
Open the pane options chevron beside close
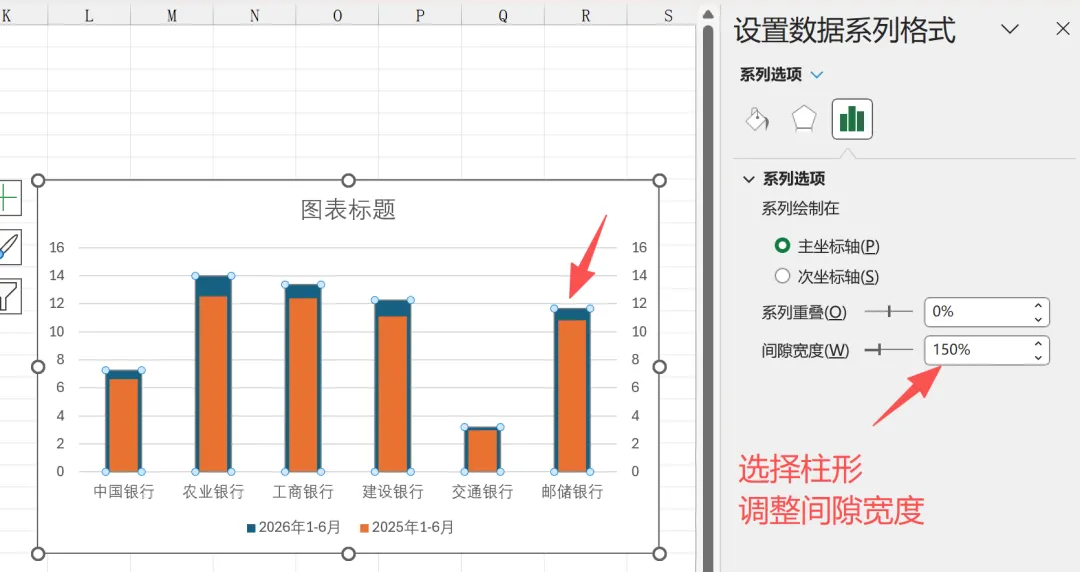pos(1010,29)
